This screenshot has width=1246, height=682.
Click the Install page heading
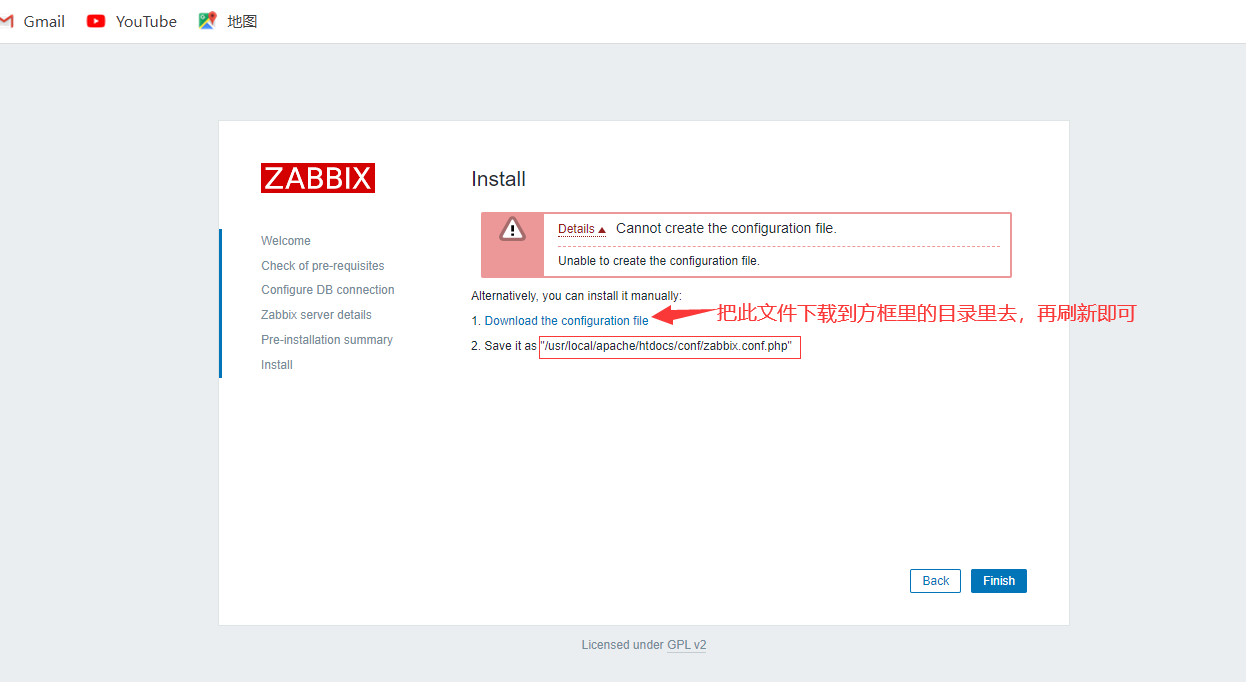click(498, 179)
